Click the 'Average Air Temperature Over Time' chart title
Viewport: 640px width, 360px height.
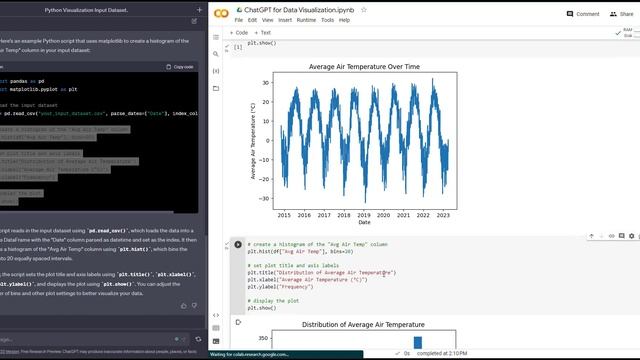point(364,67)
